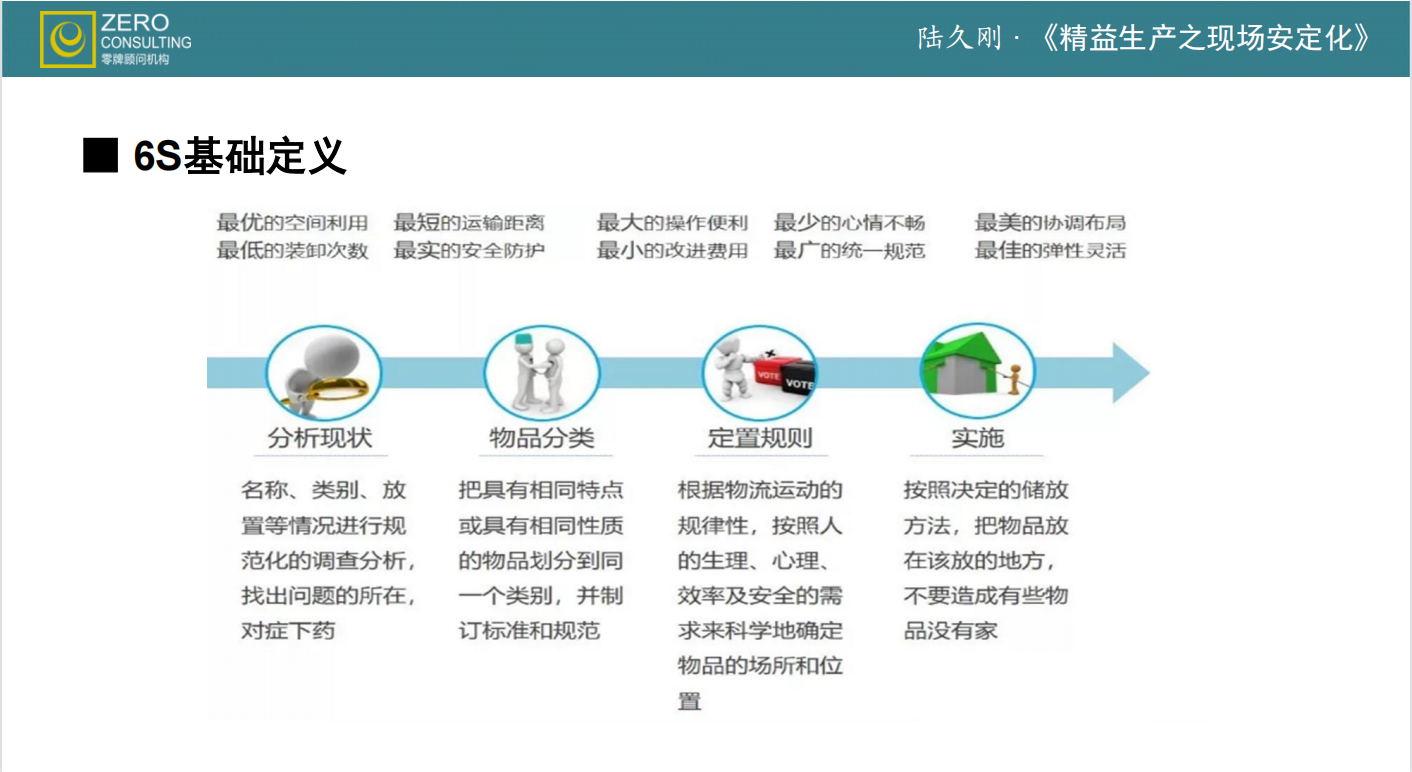Click the phrase 最广的统一规范
The height and width of the screenshot is (772, 1412).
pyautogui.click(x=849, y=250)
